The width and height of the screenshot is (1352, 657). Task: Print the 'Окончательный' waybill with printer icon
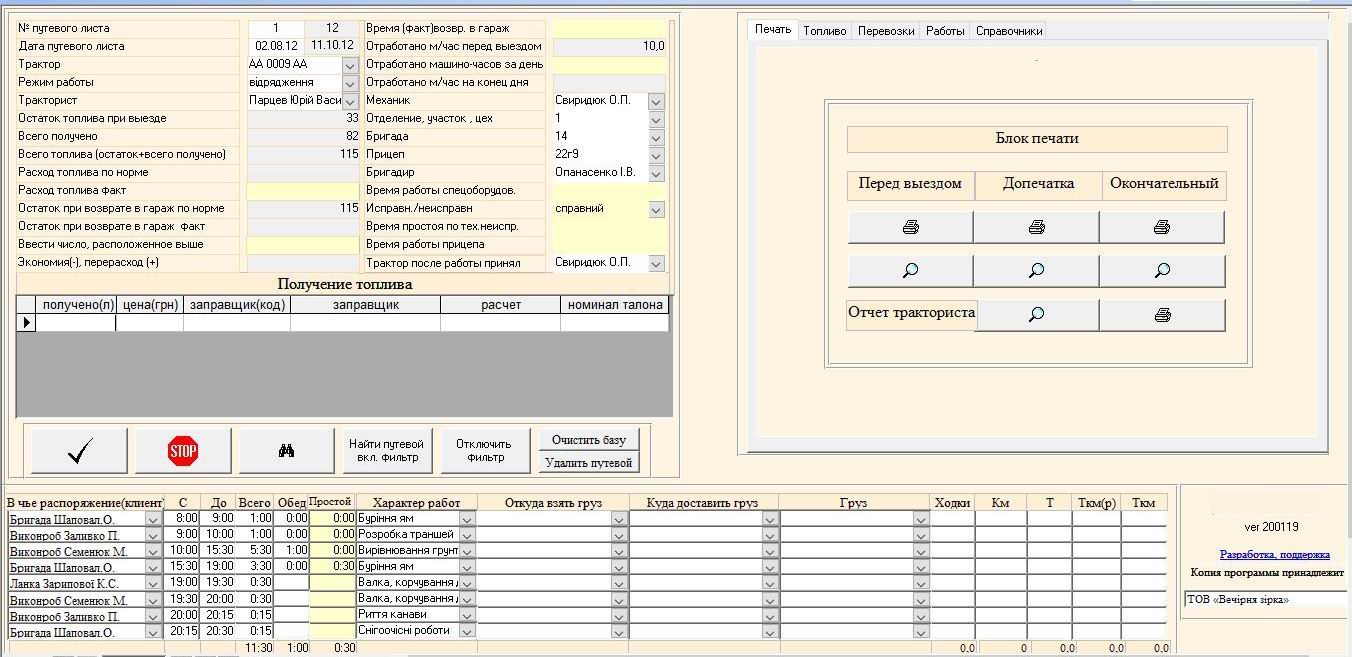[1162, 228]
